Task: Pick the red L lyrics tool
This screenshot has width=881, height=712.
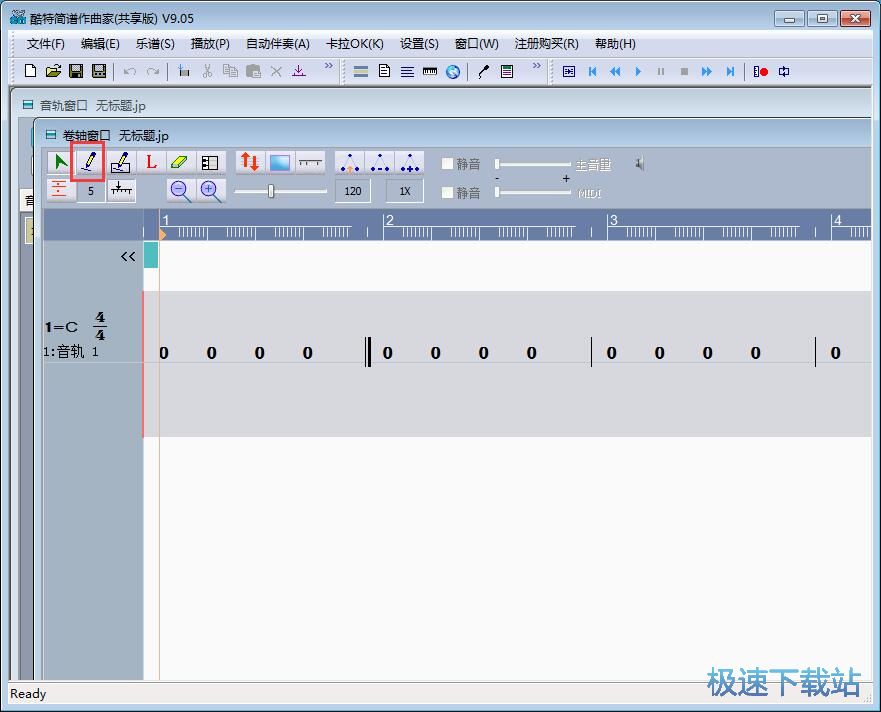Action: point(151,162)
